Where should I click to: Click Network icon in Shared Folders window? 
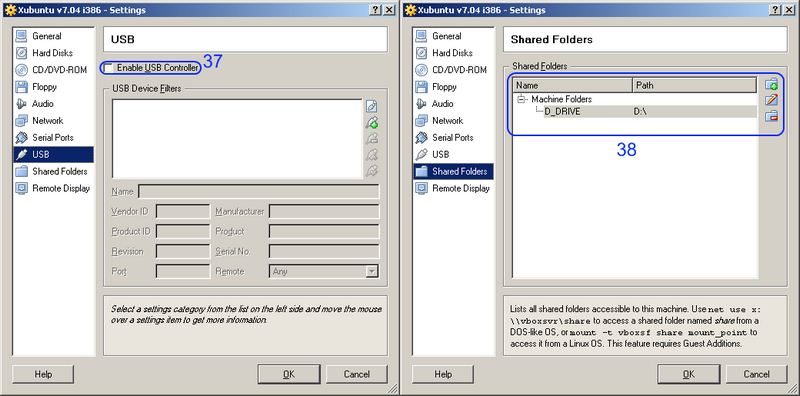click(x=421, y=120)
